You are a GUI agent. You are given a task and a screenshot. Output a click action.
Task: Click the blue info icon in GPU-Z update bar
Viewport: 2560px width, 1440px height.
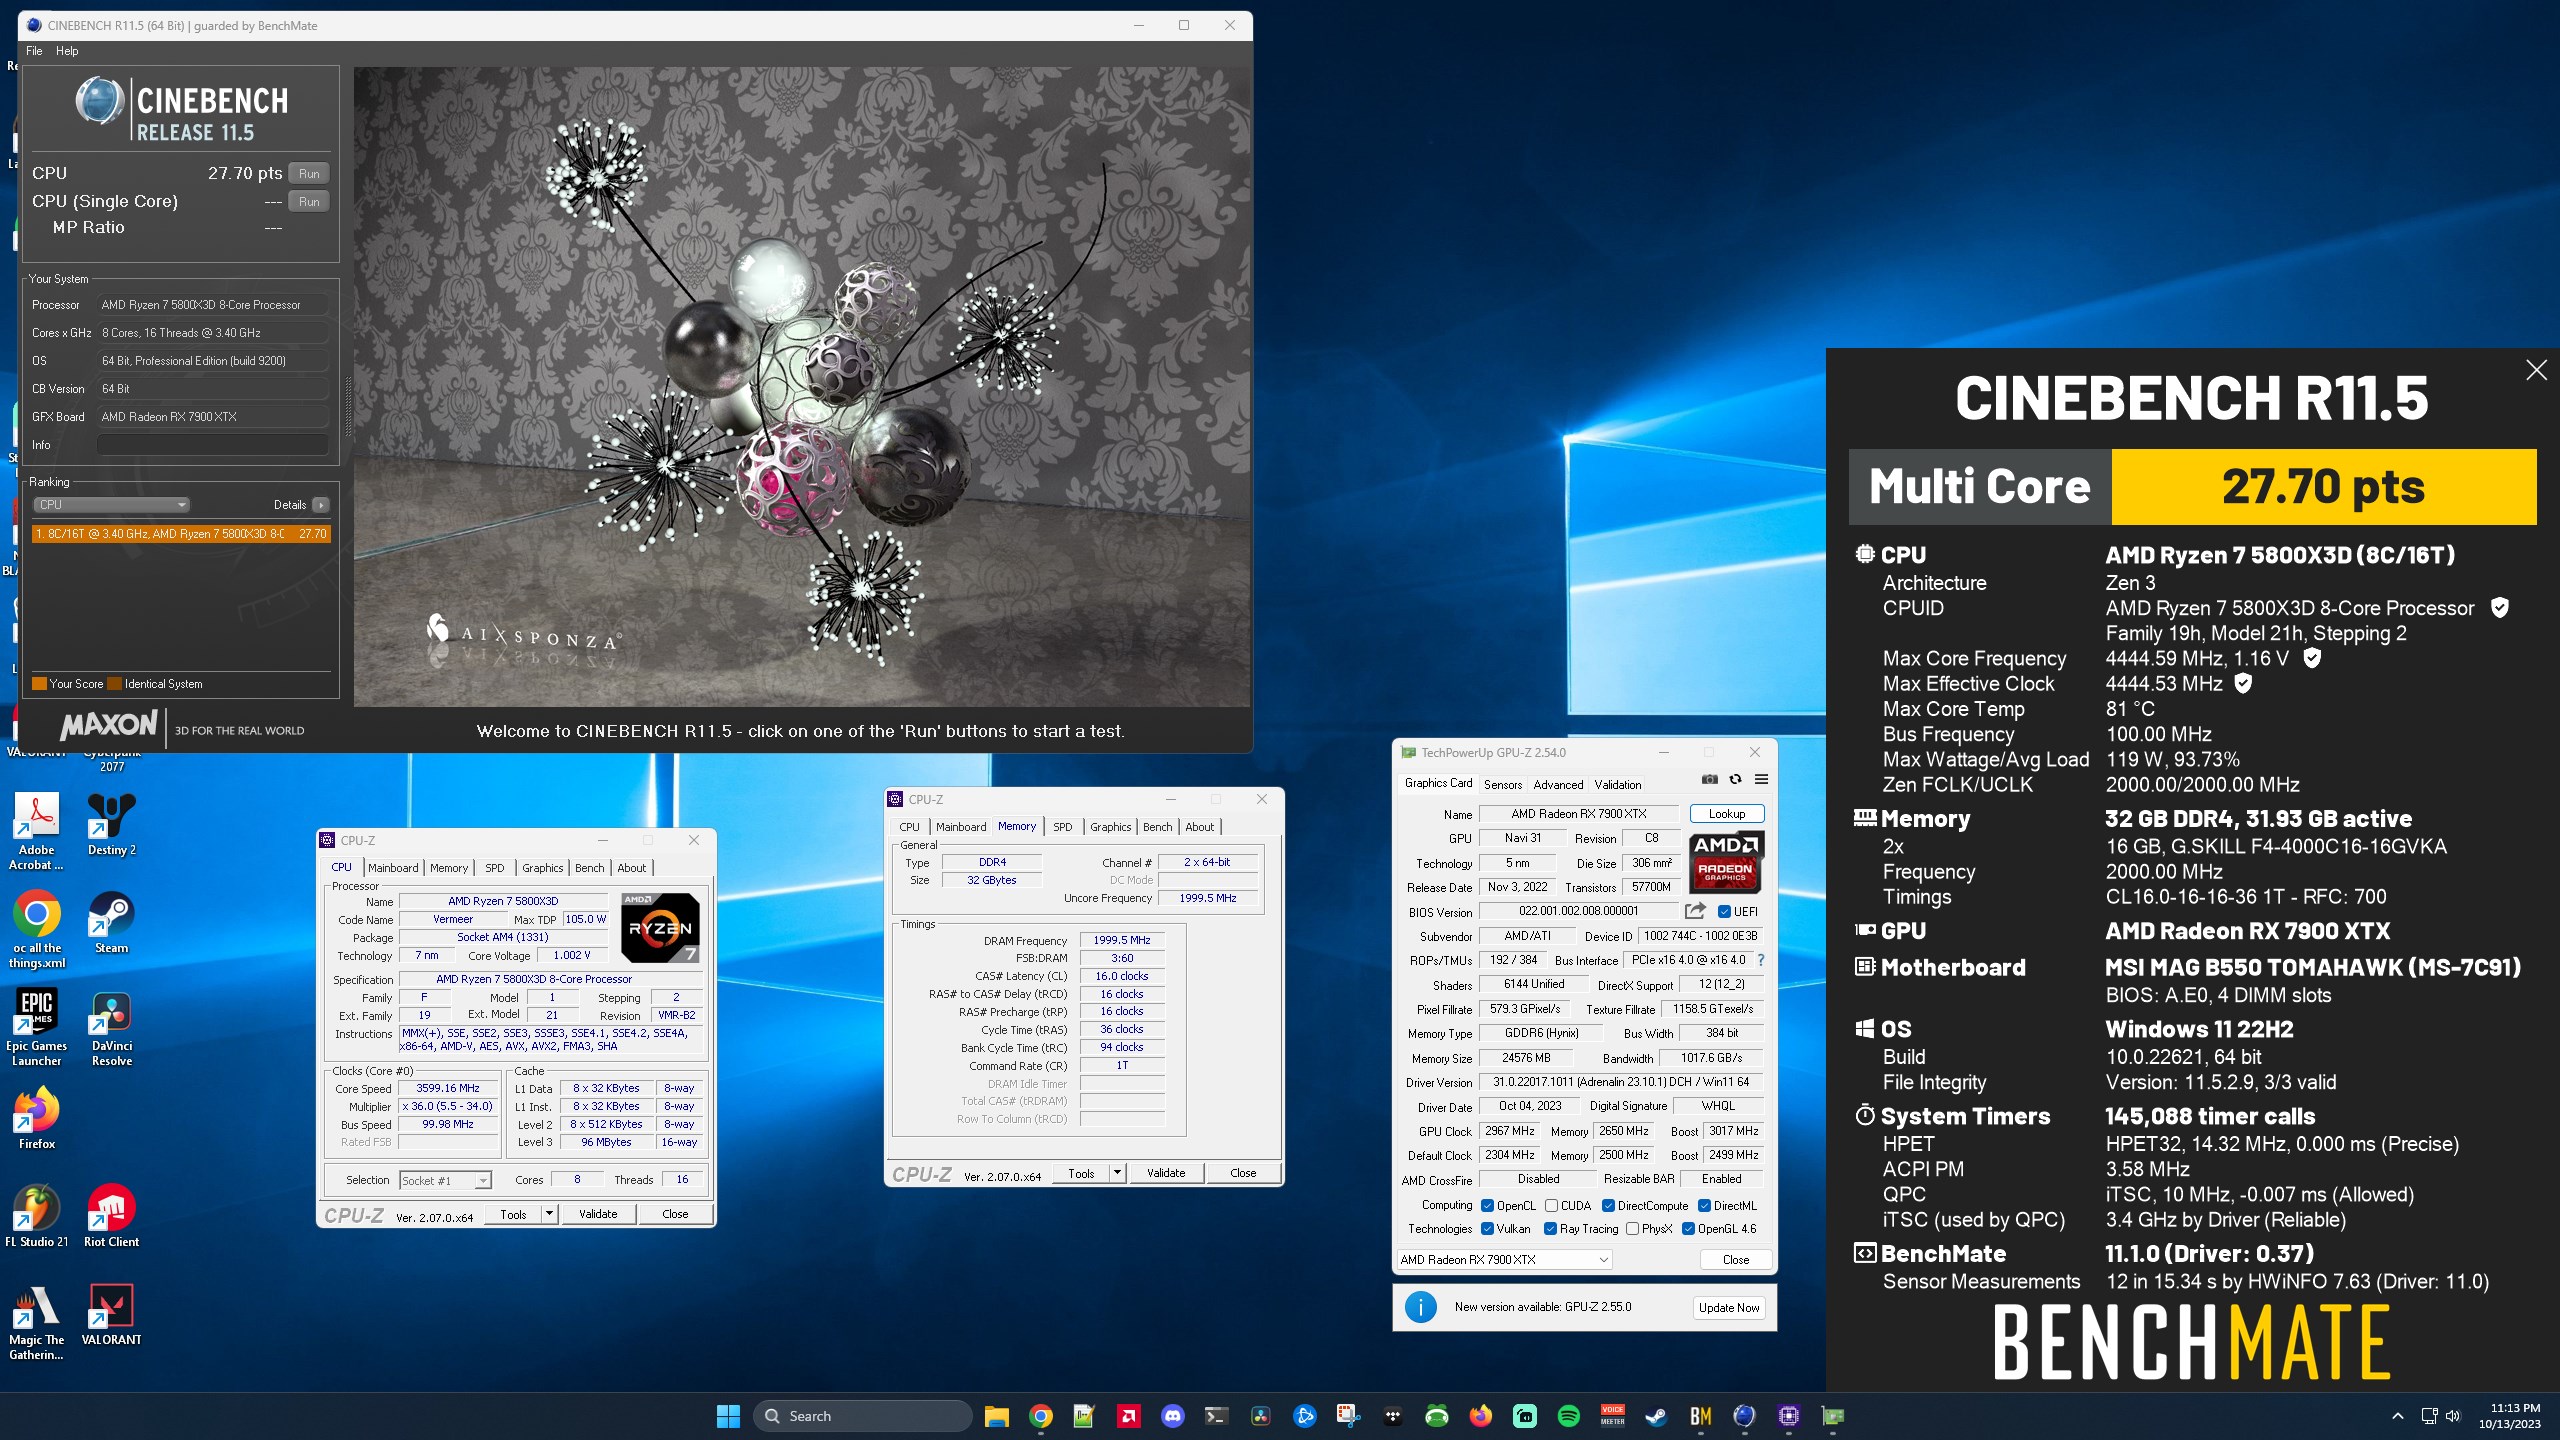1420,1307
